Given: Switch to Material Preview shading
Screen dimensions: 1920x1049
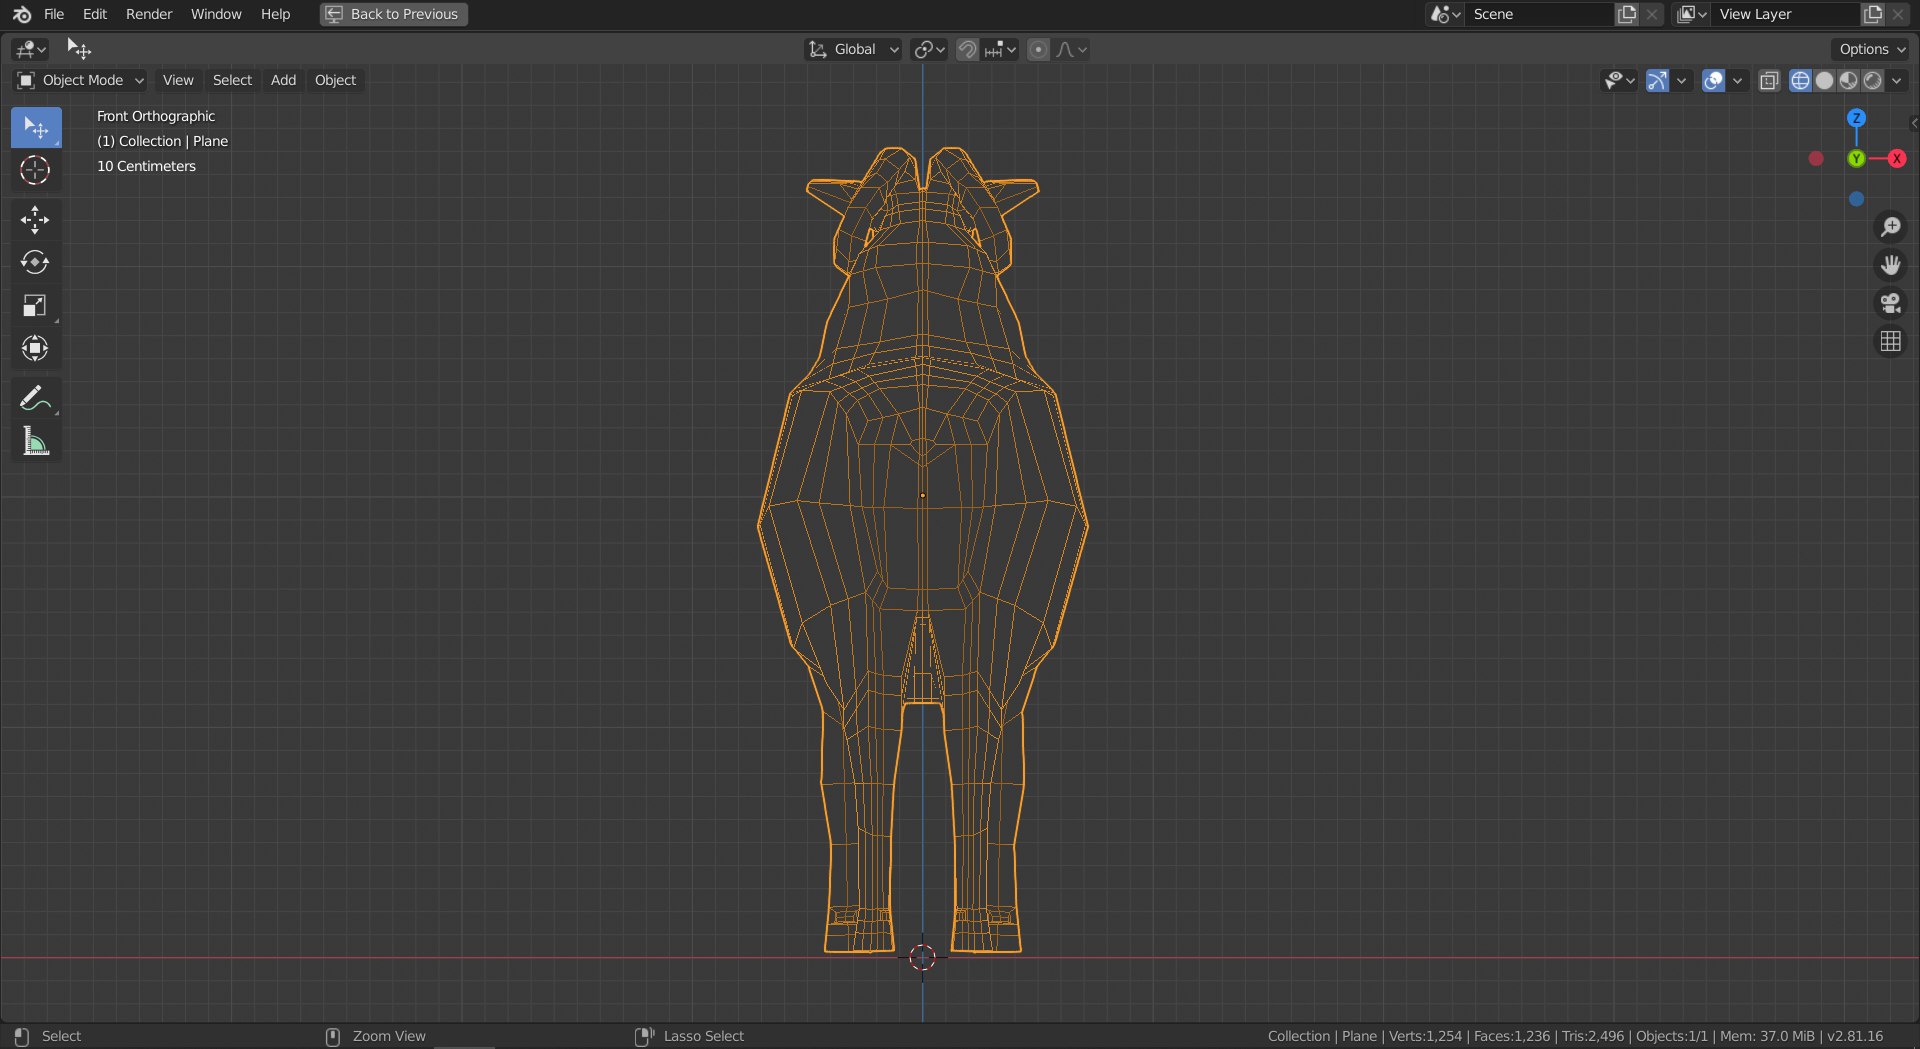Looking at the screenshot, I should click(x=1848, y=80).
